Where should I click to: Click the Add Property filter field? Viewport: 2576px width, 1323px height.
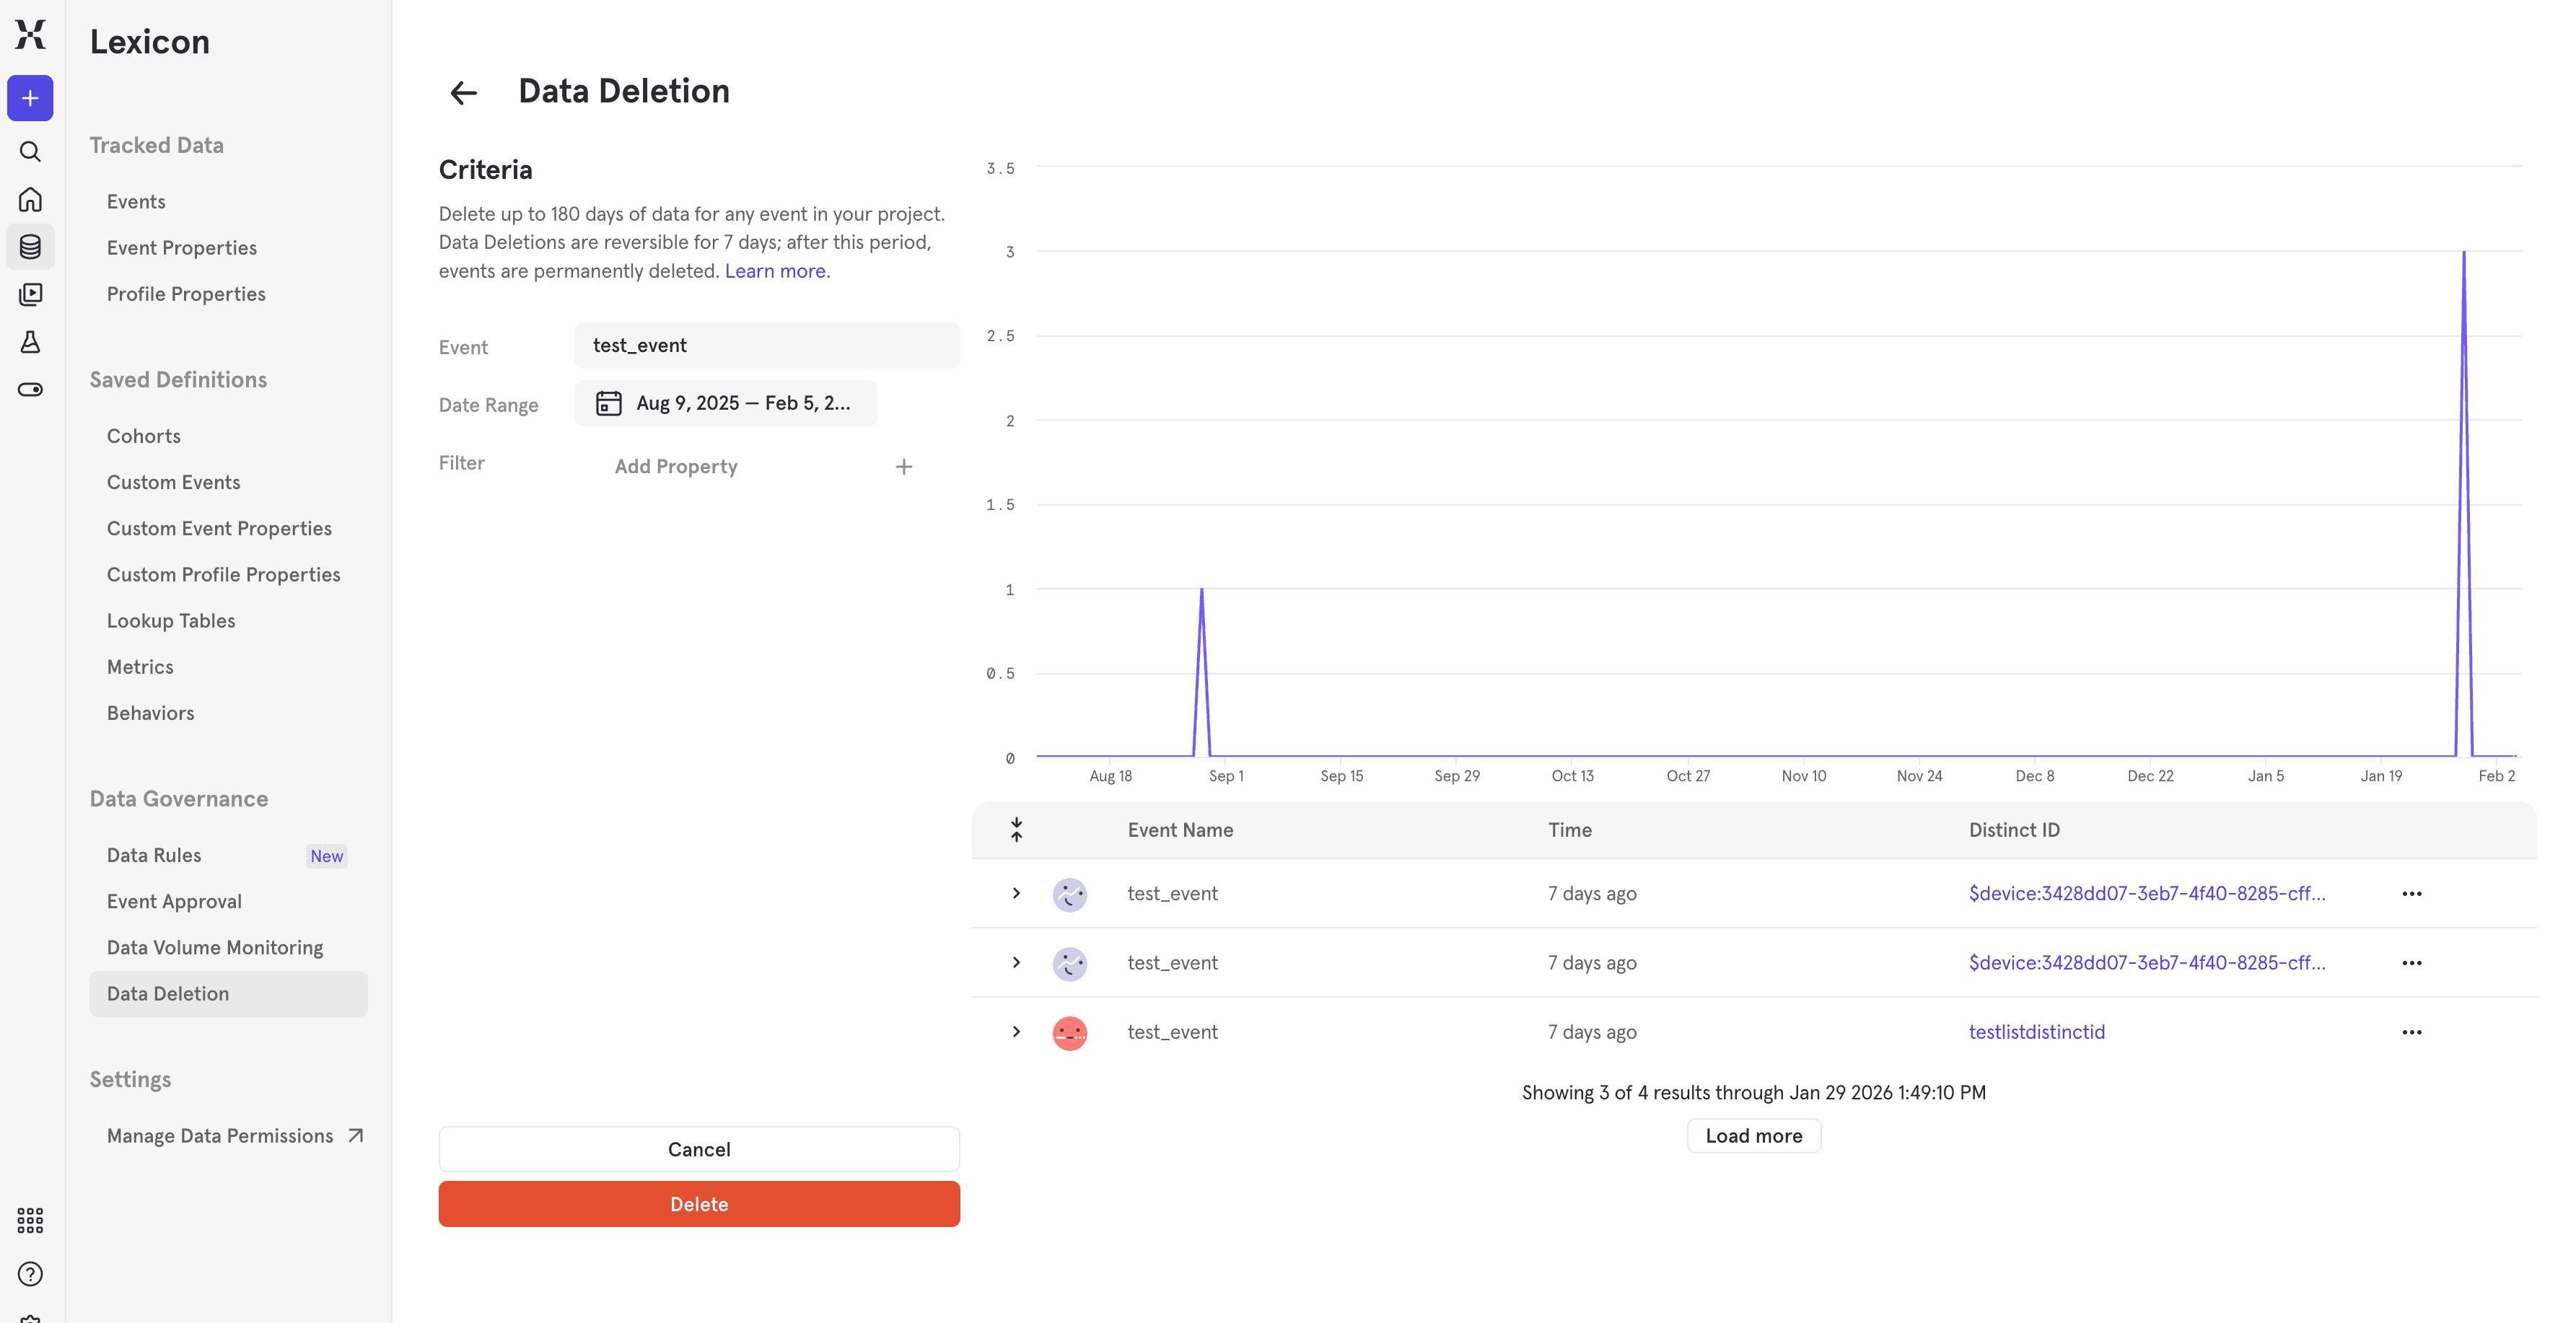point(676,466)
